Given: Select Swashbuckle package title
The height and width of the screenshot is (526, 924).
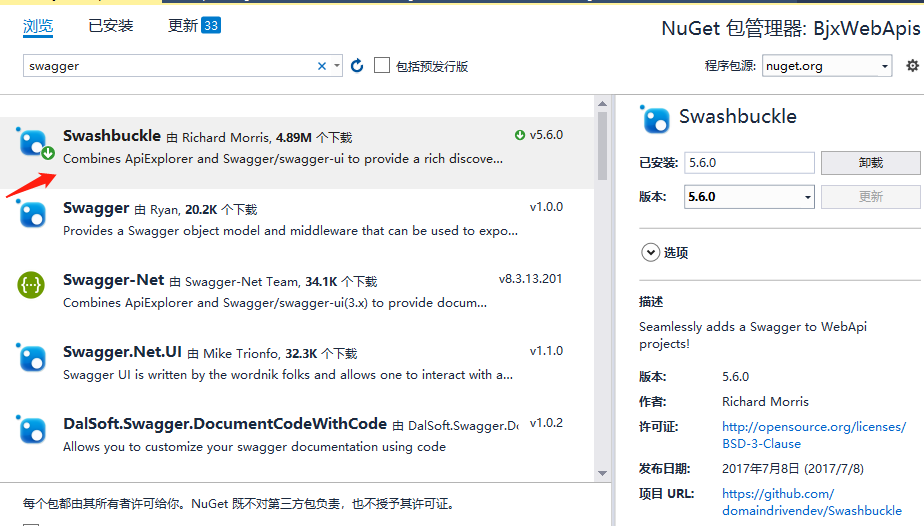Looking at the screenshot, I should click(112, 136).
